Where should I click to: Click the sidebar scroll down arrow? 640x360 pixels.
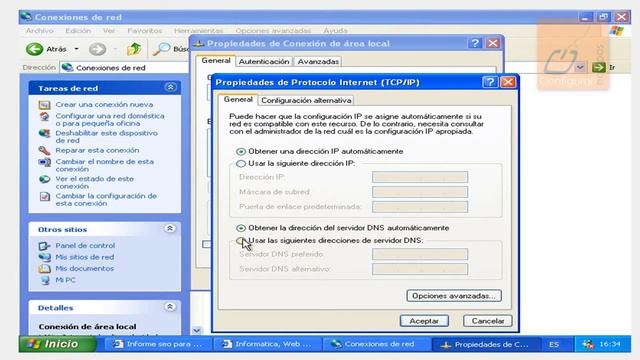pos(197,330)
